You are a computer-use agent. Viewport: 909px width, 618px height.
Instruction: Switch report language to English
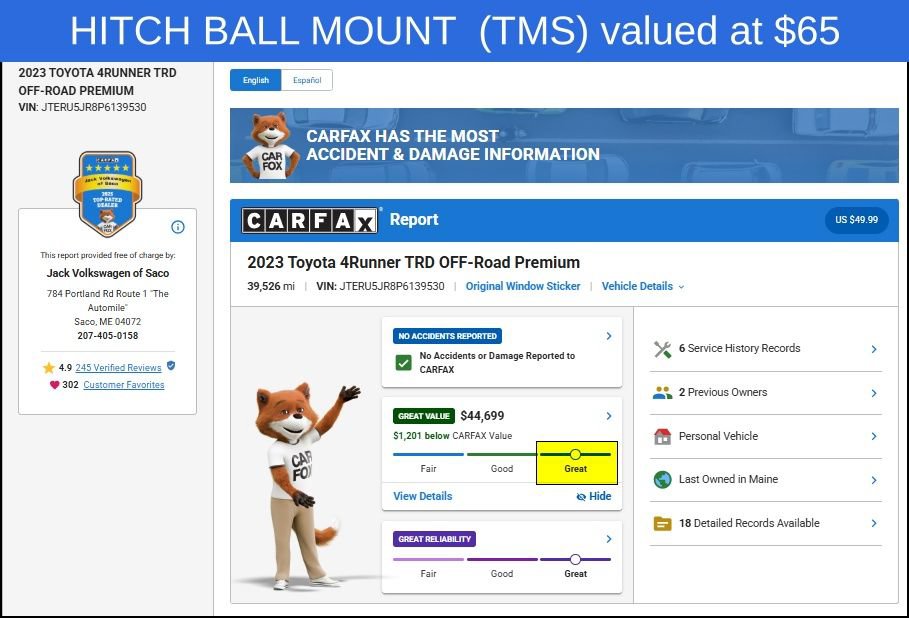click(256, 80)
